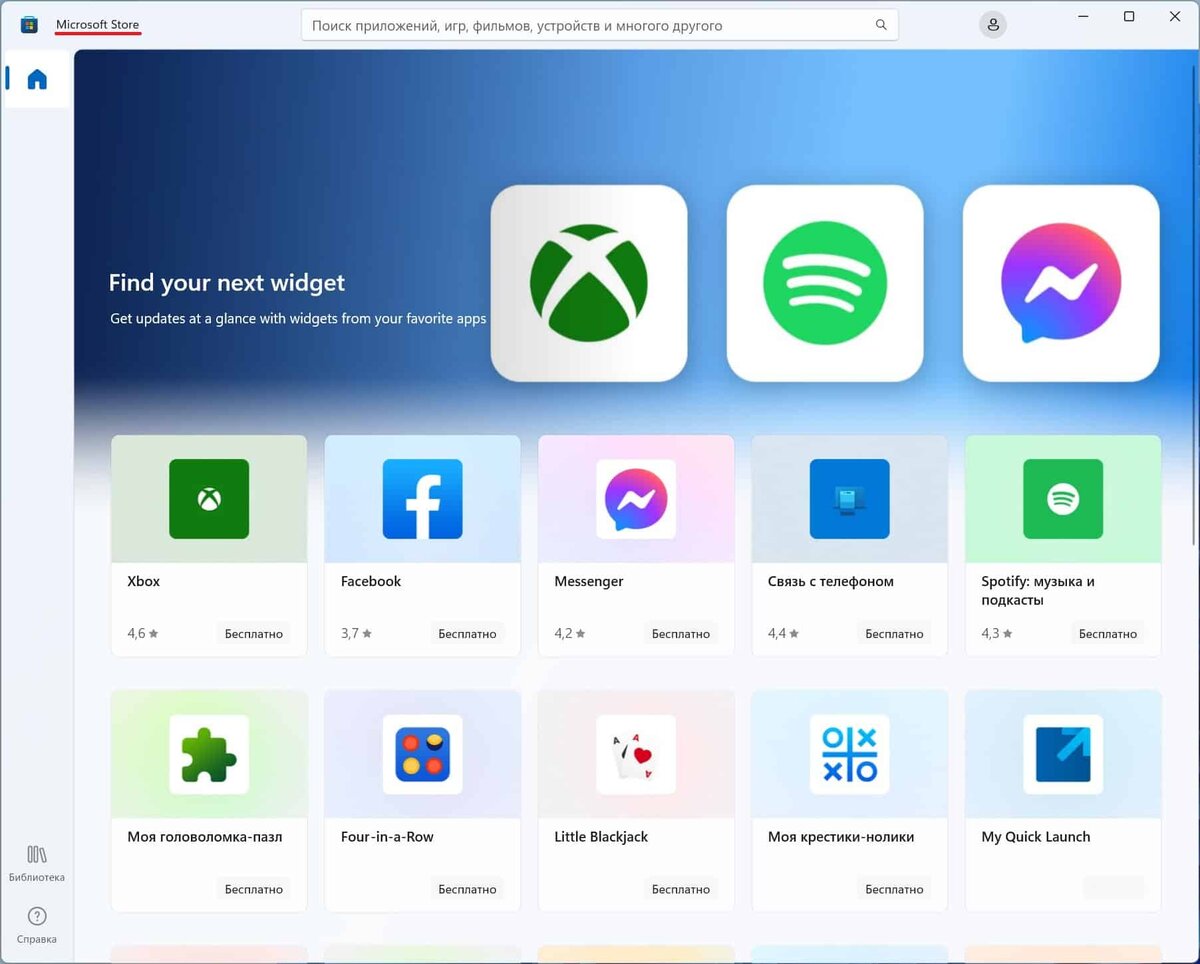This screenshot has width=1200, height=964.
Task: Open the My Quick Launch icon
Action: pyautogui.click(x=1063, y=754)
